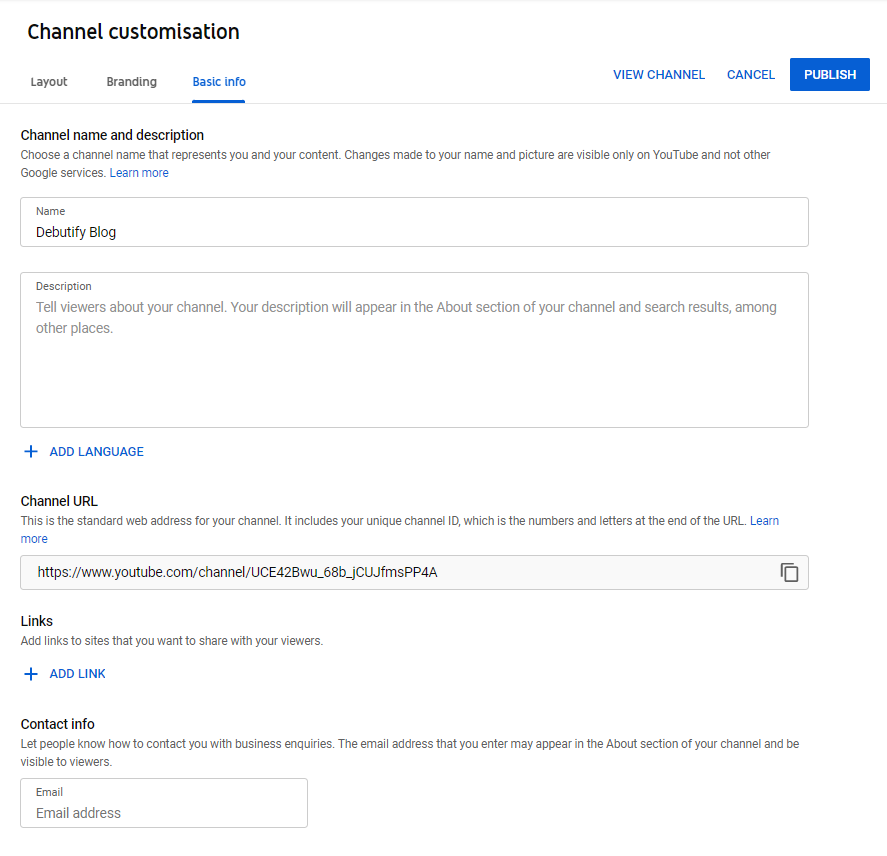Switch to the Layout tab

(x=49, y=81)
